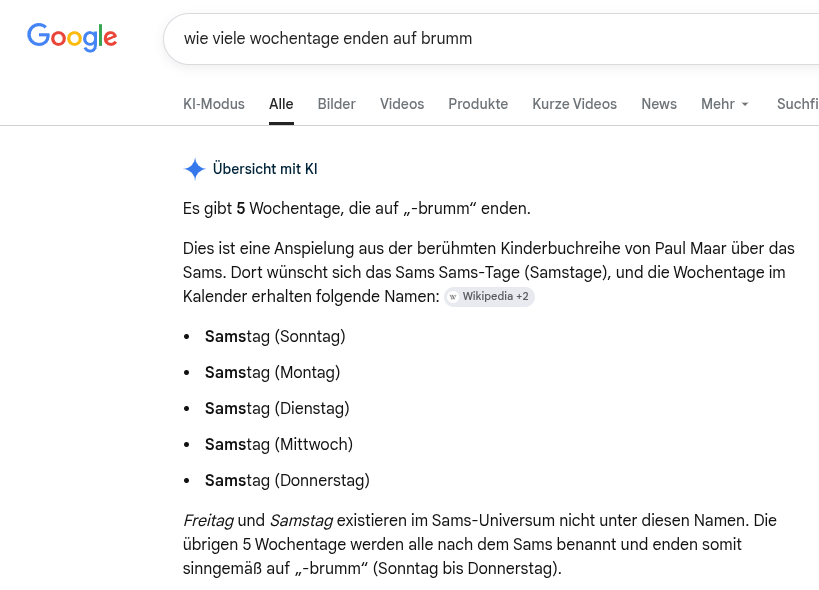Click the italic word 'Freitag'
This screenshot has width=819, height=590.
coord(208,521)
